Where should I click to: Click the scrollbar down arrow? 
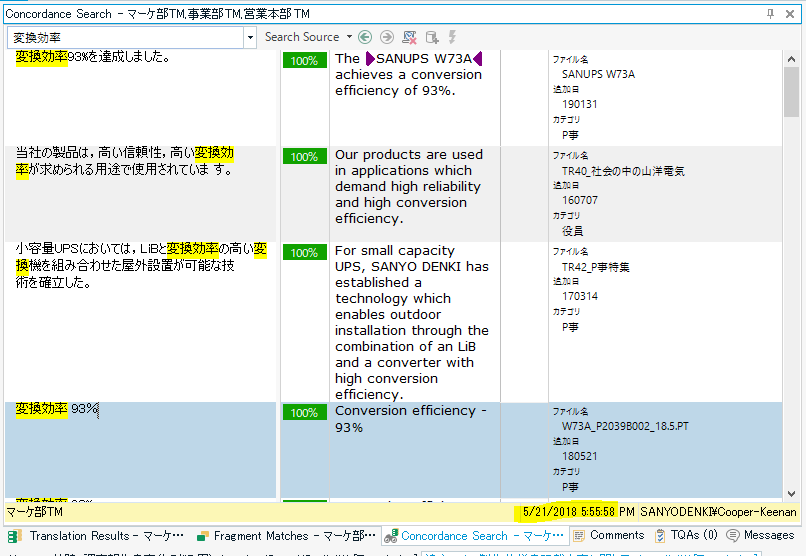791,493
